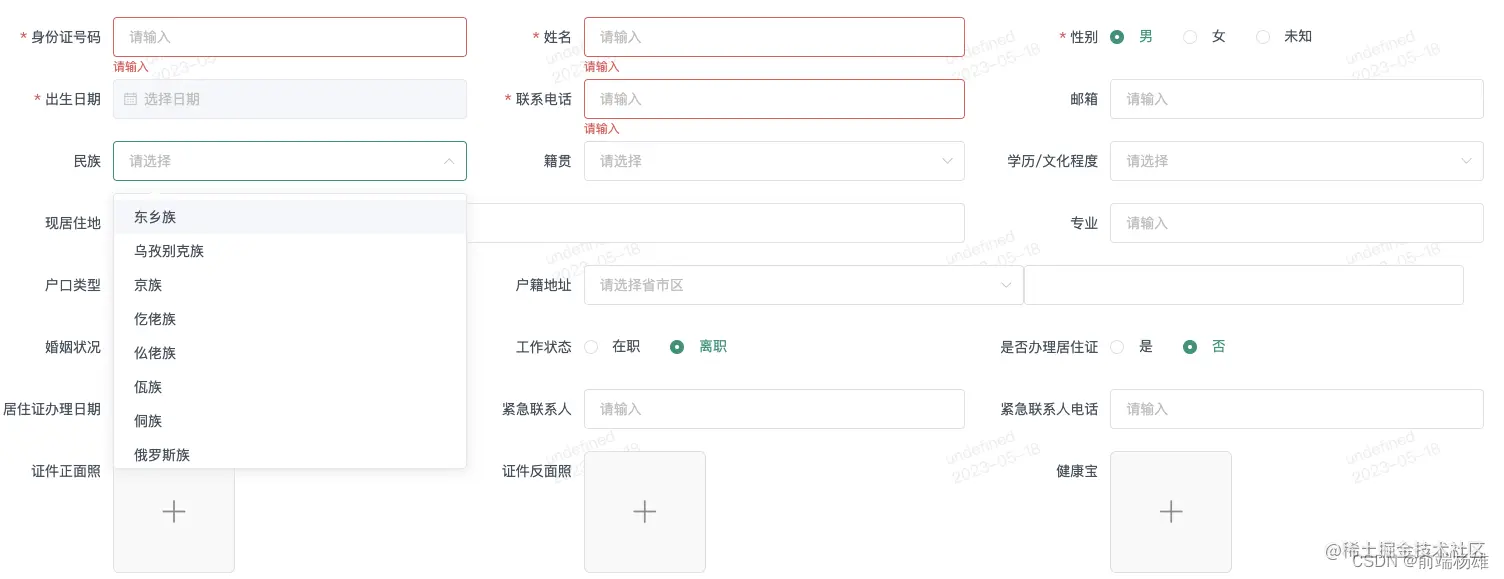Select 在职 work status
The image size is (1504, 579).
(589, 346)
